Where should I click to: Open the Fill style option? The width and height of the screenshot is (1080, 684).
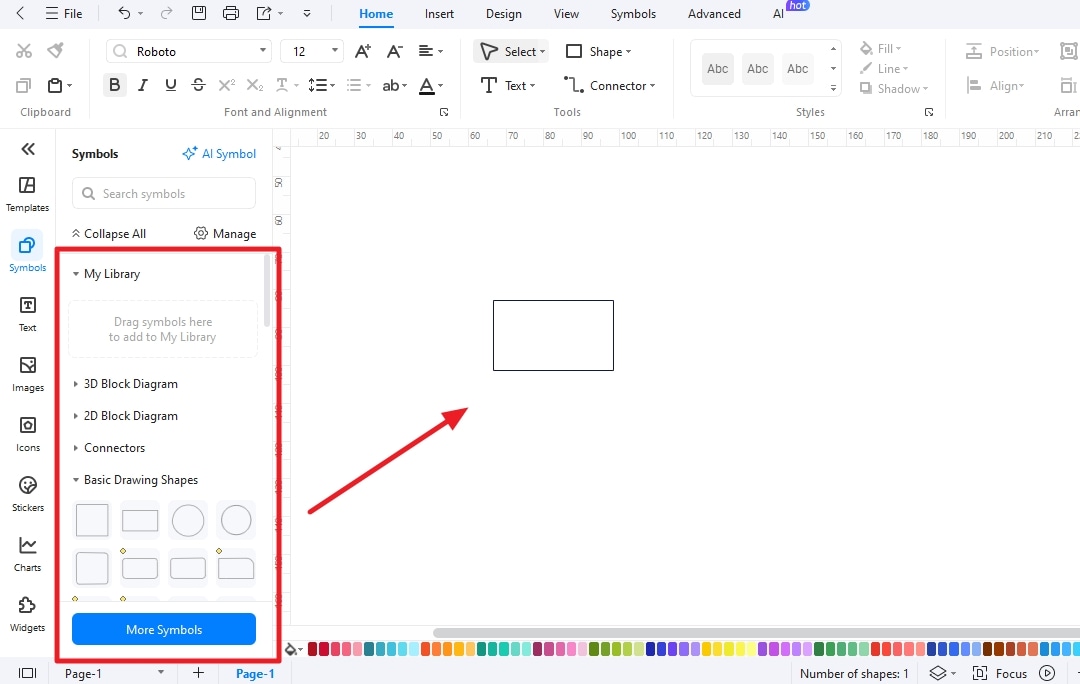point(881,49)
